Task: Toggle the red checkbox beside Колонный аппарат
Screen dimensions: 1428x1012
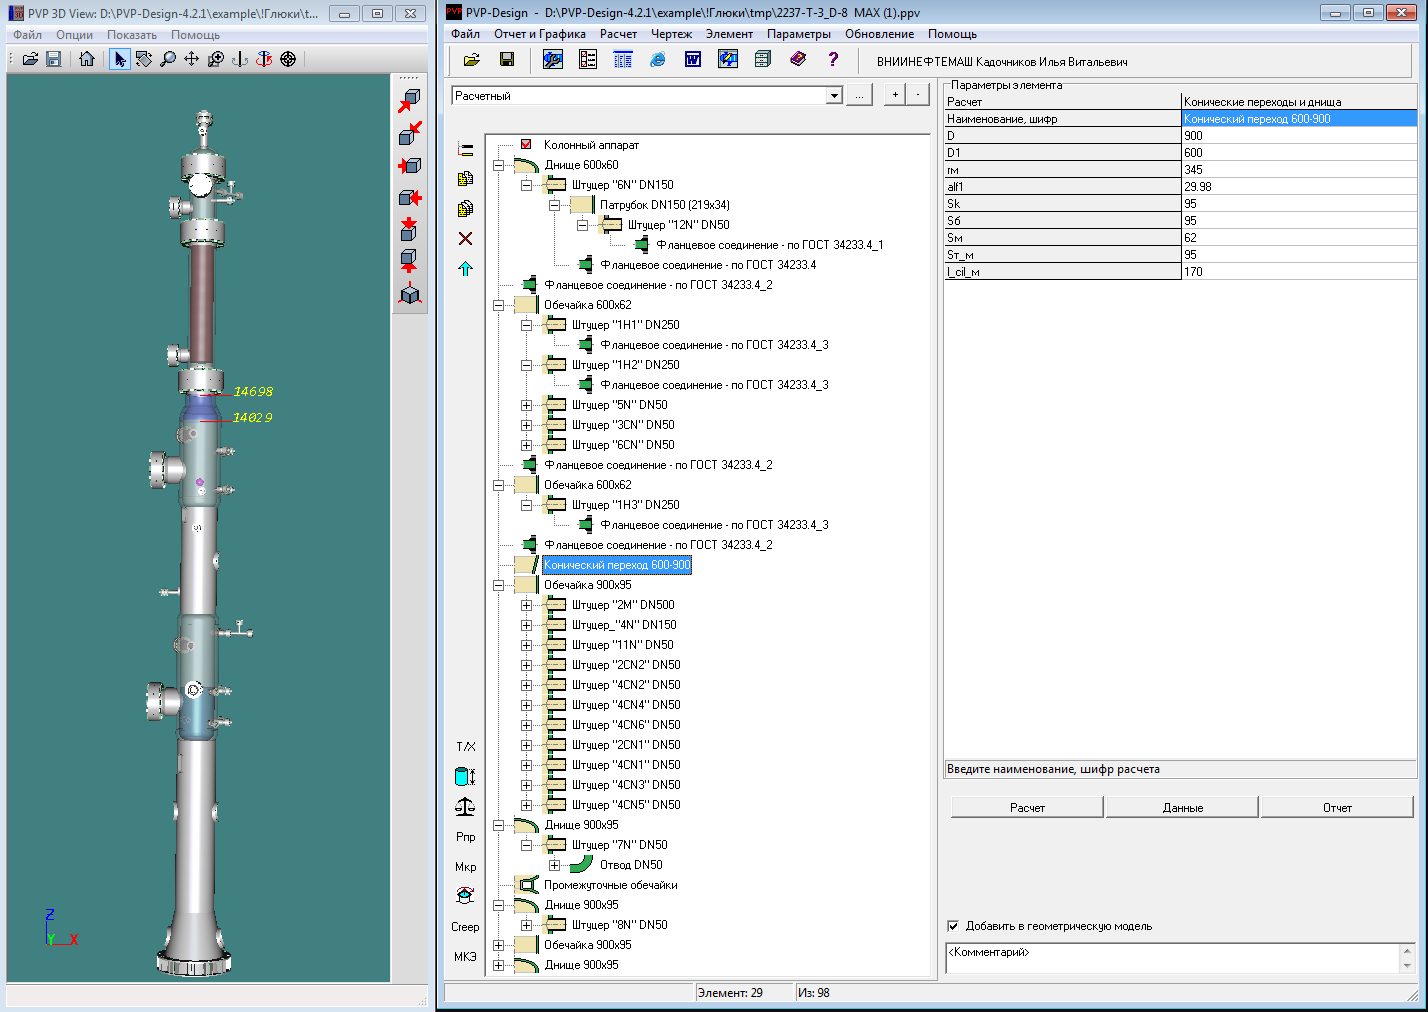Action: (526, 145)
